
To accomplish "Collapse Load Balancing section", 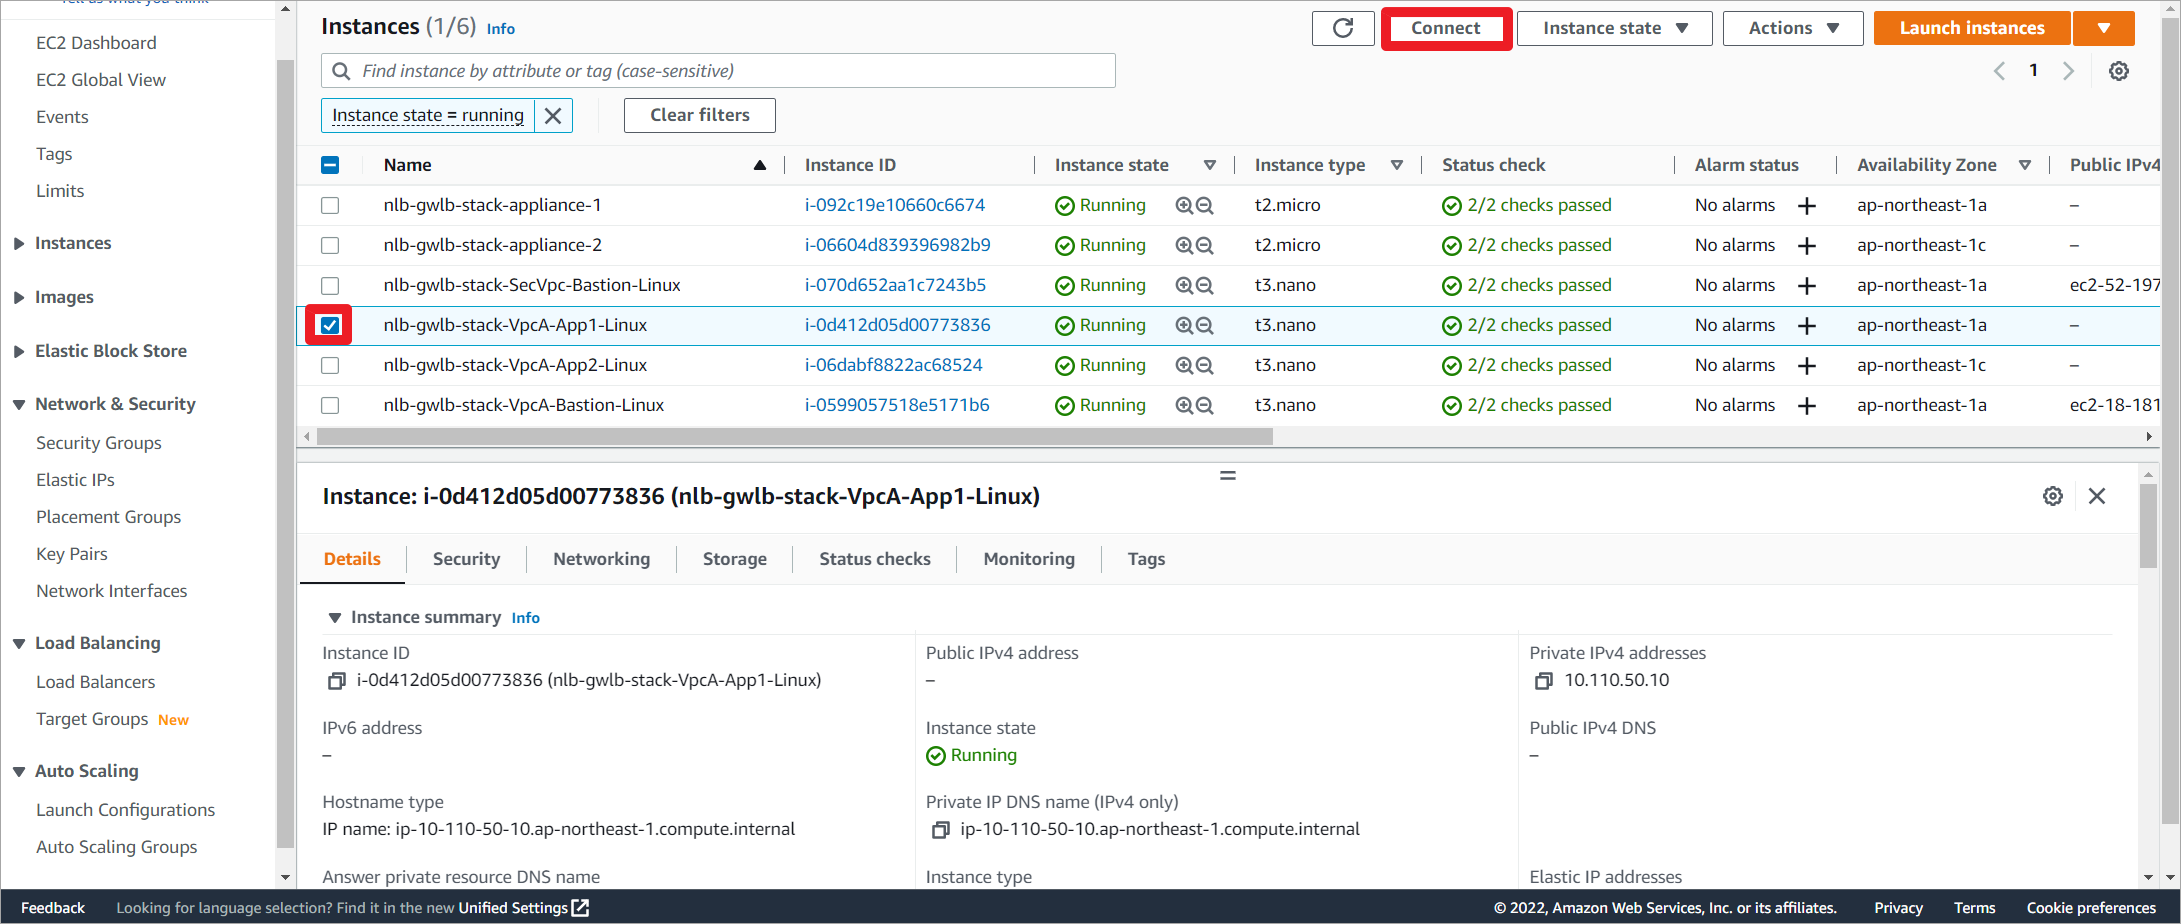I will pyautogui.click(x=19, y=643).
